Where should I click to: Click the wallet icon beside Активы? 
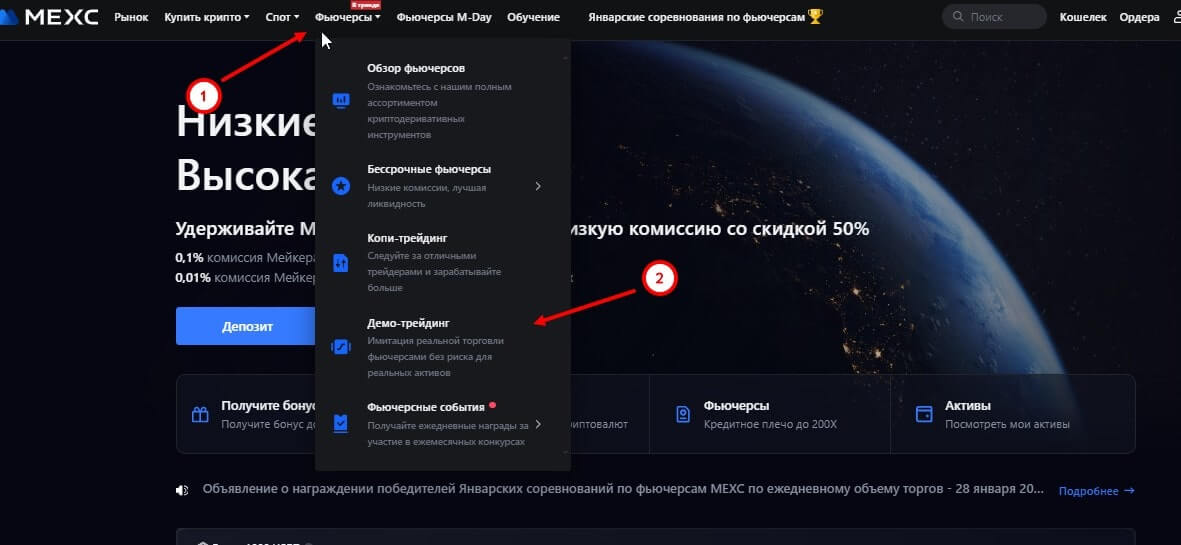pos(925,414)
